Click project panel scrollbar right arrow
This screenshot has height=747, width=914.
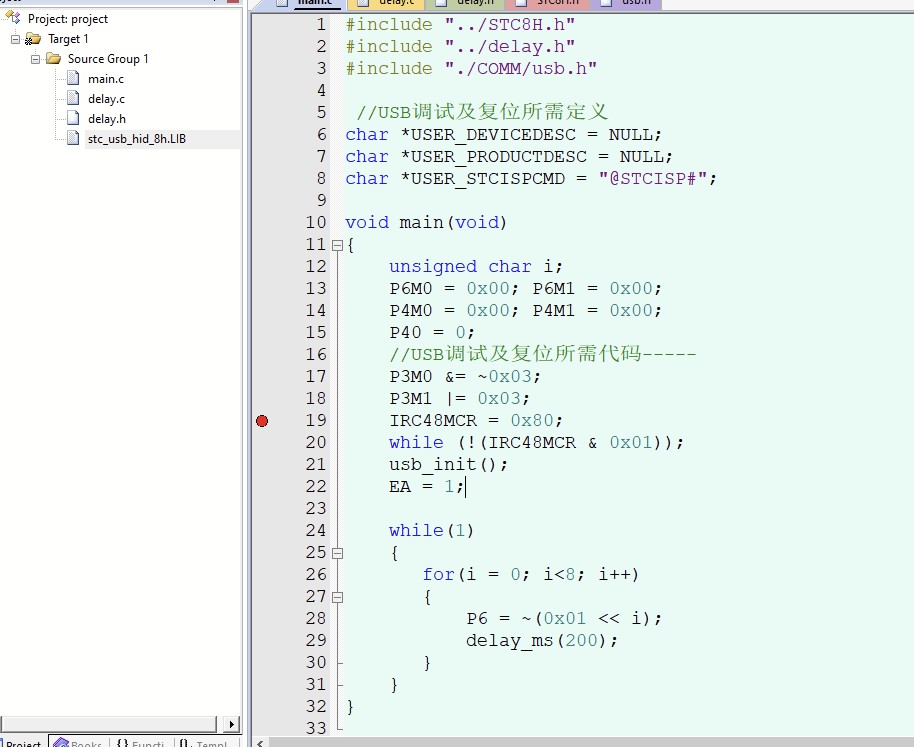click(x=231, y=724)
